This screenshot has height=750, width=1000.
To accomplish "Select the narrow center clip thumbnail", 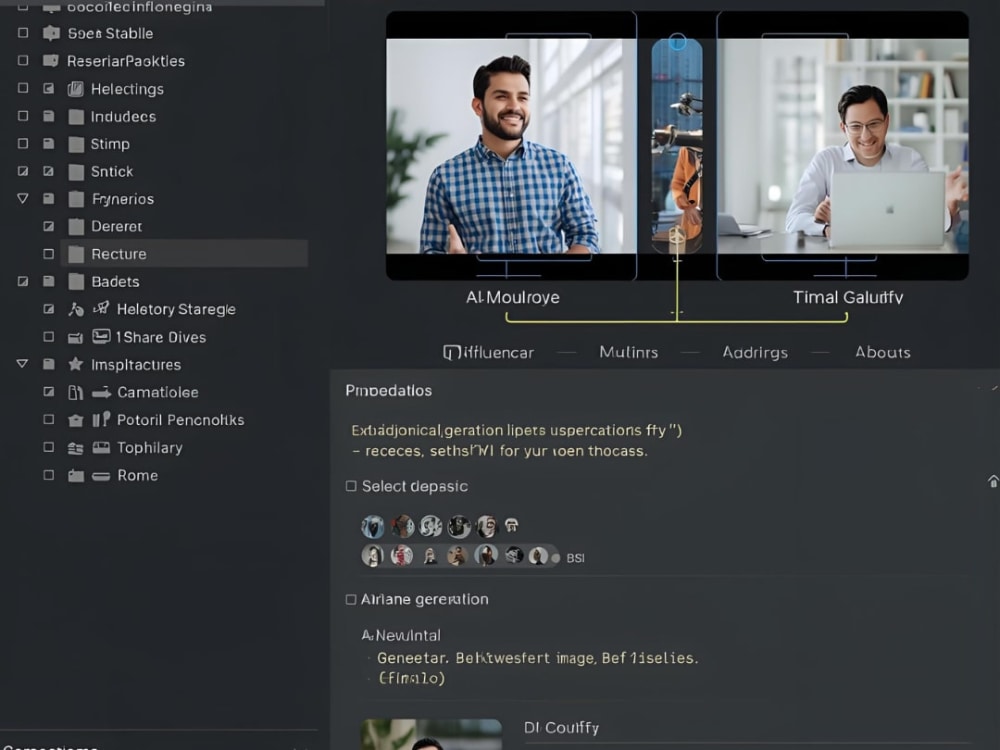I will pyautogui.click(x=677, y=146).
